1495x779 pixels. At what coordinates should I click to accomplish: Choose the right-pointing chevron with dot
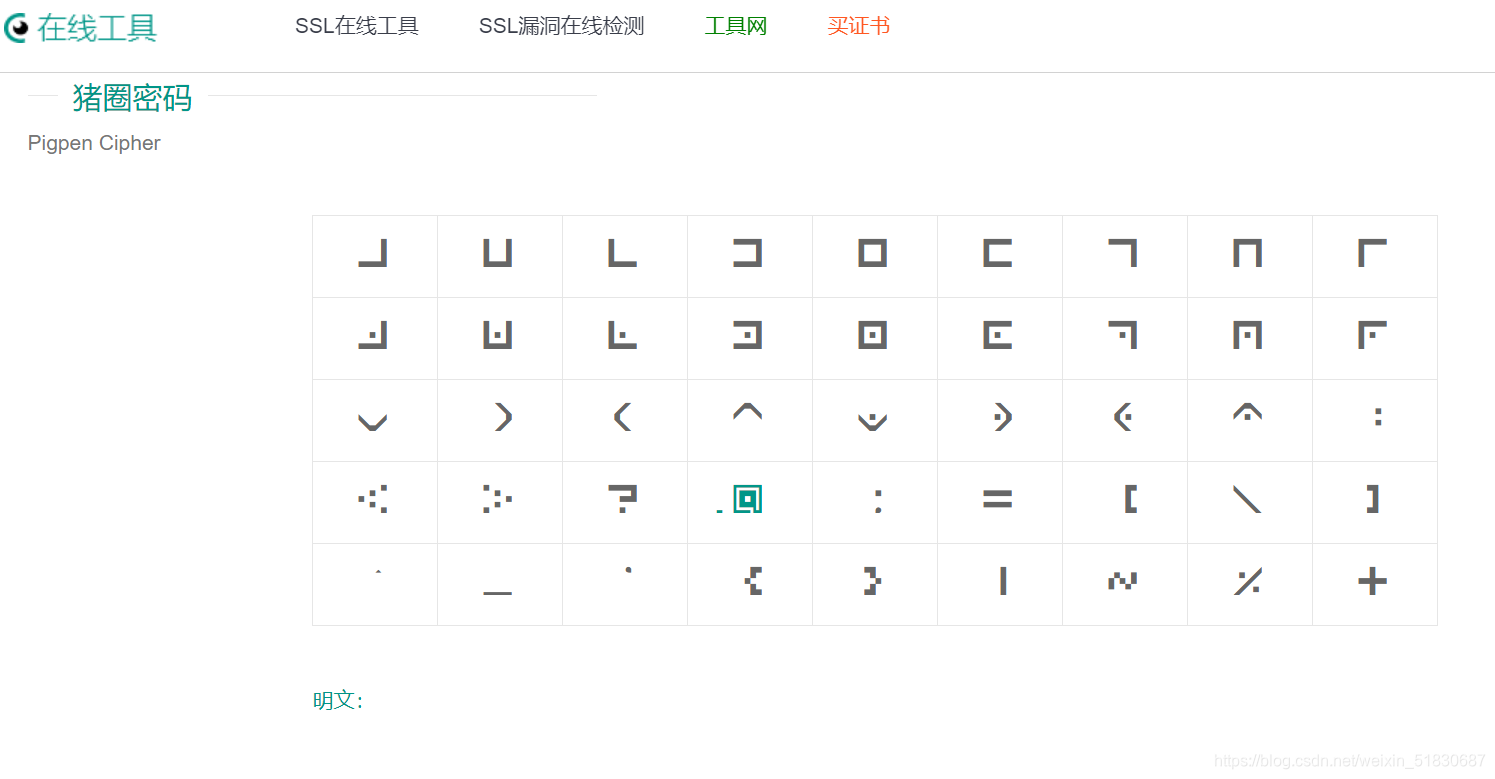pos(1004,417)
